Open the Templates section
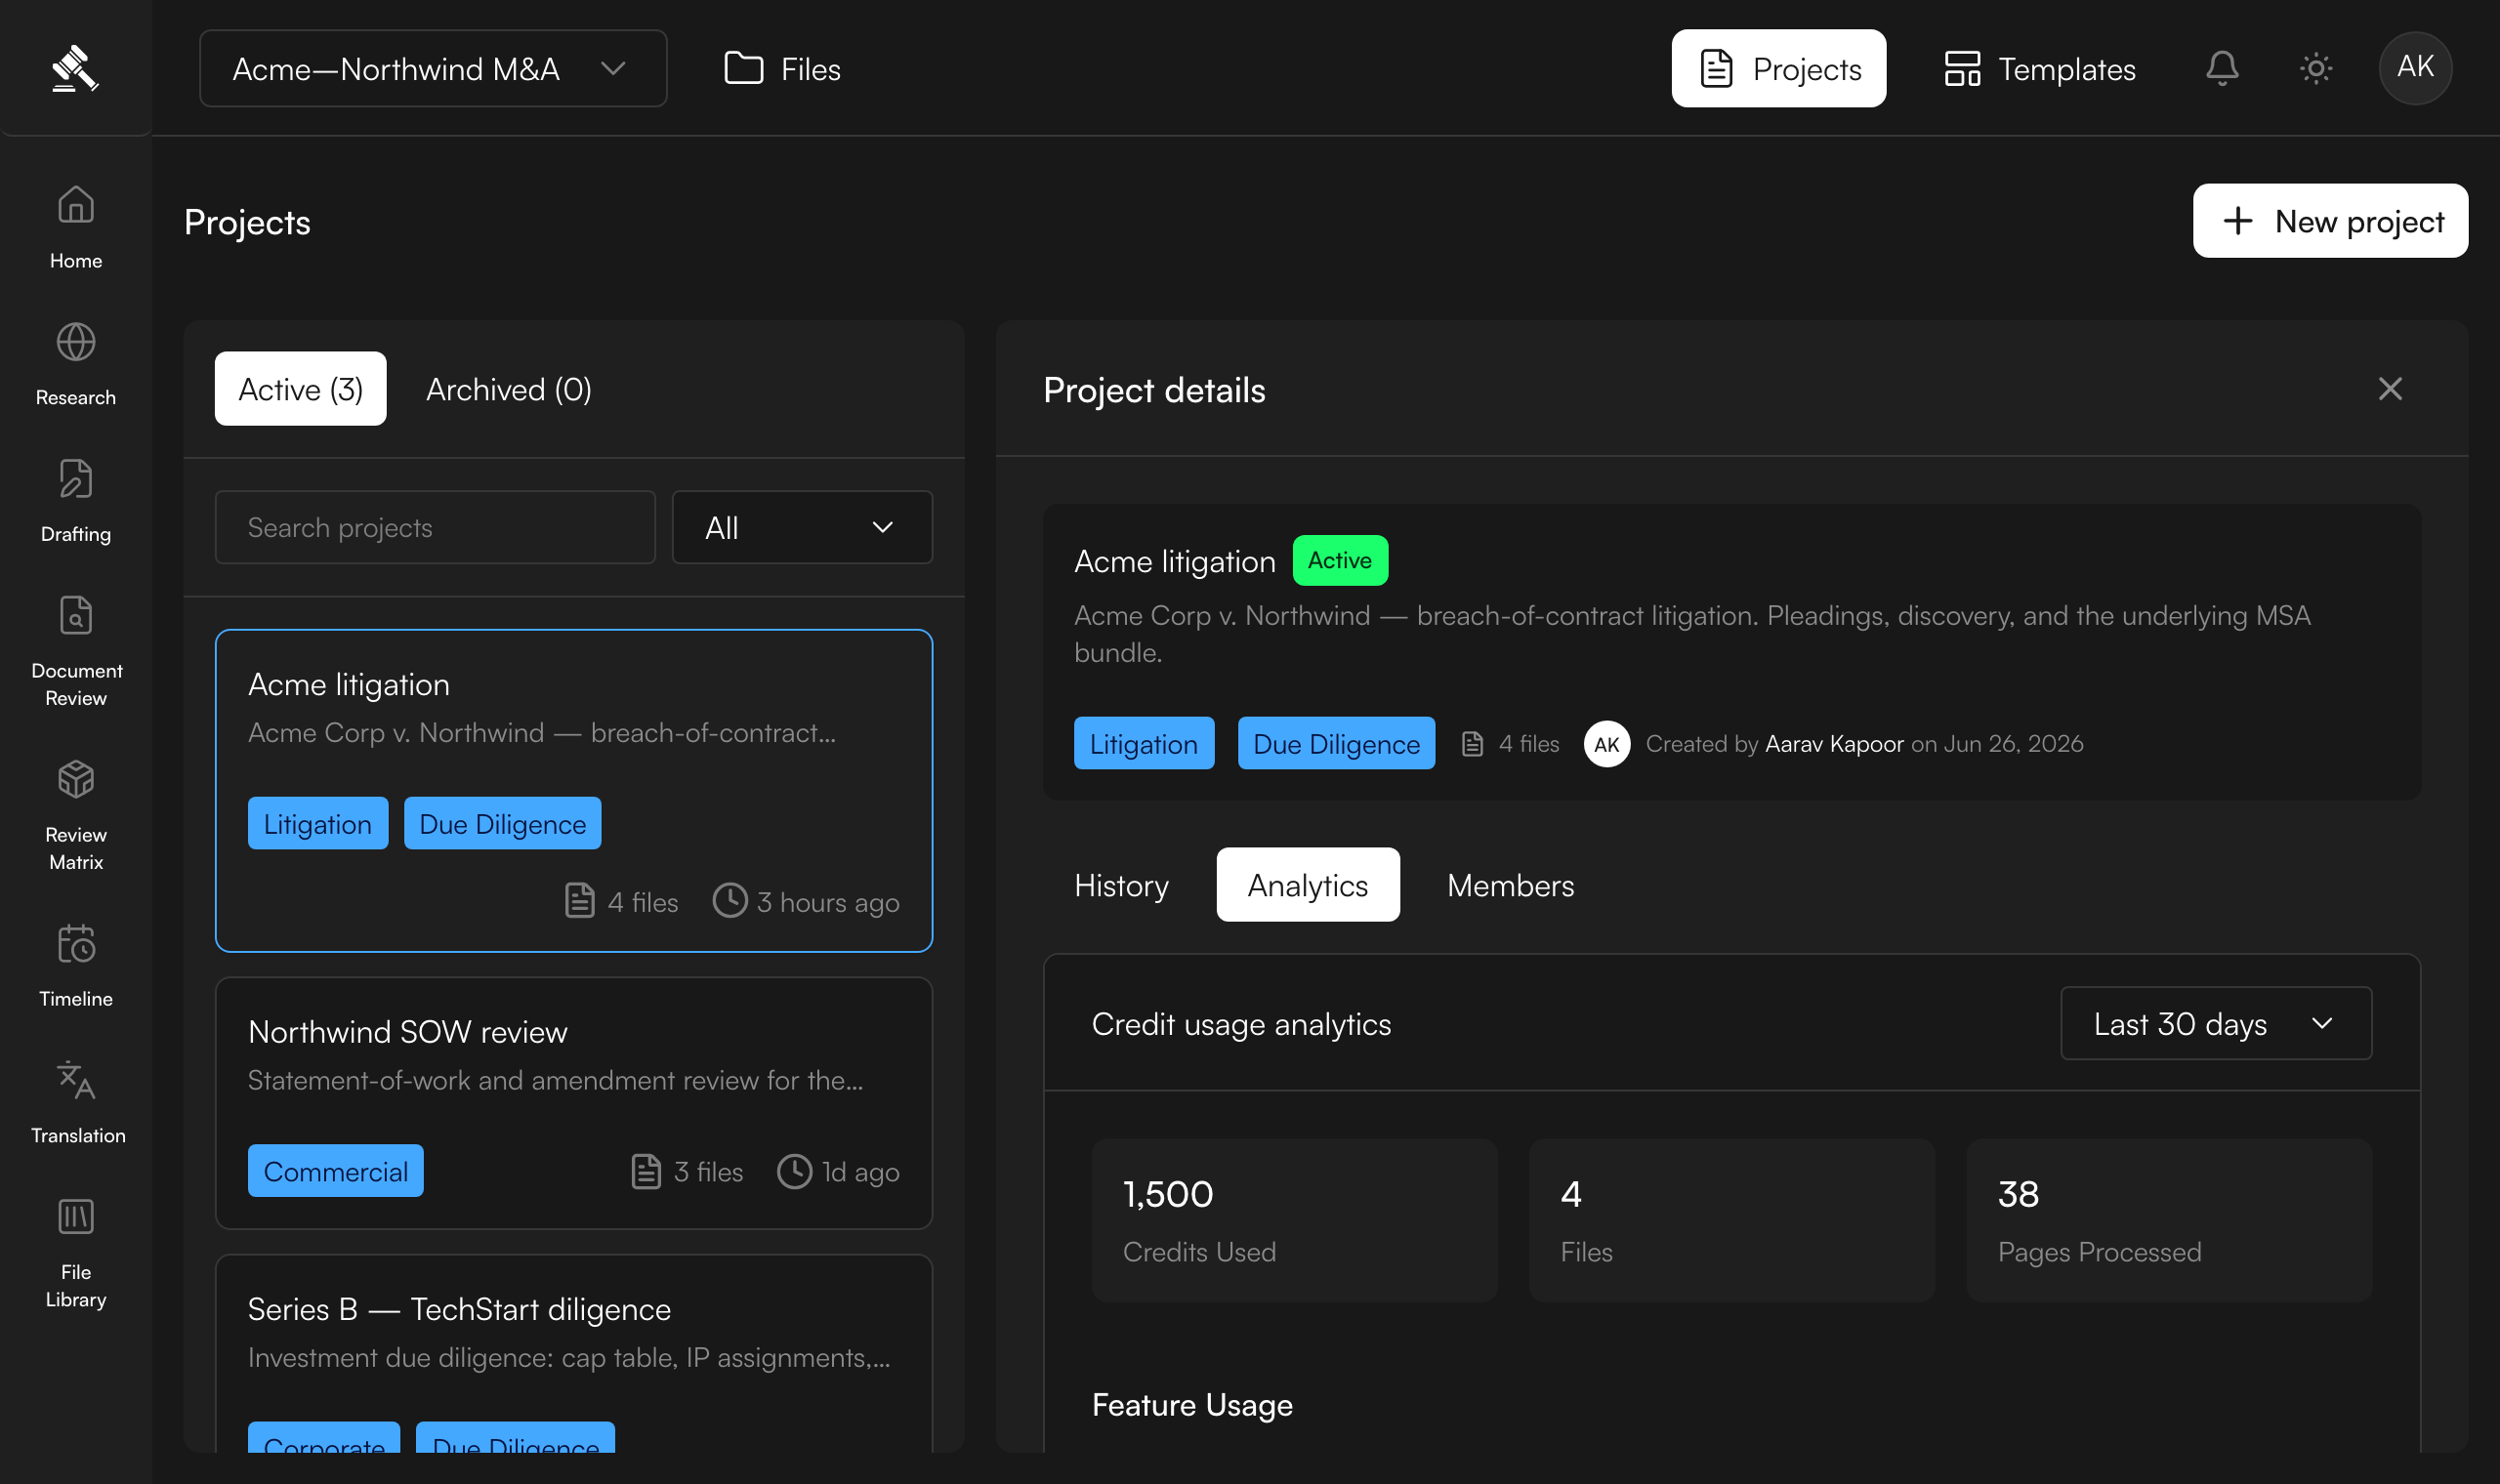 [x=2040, y=68]
